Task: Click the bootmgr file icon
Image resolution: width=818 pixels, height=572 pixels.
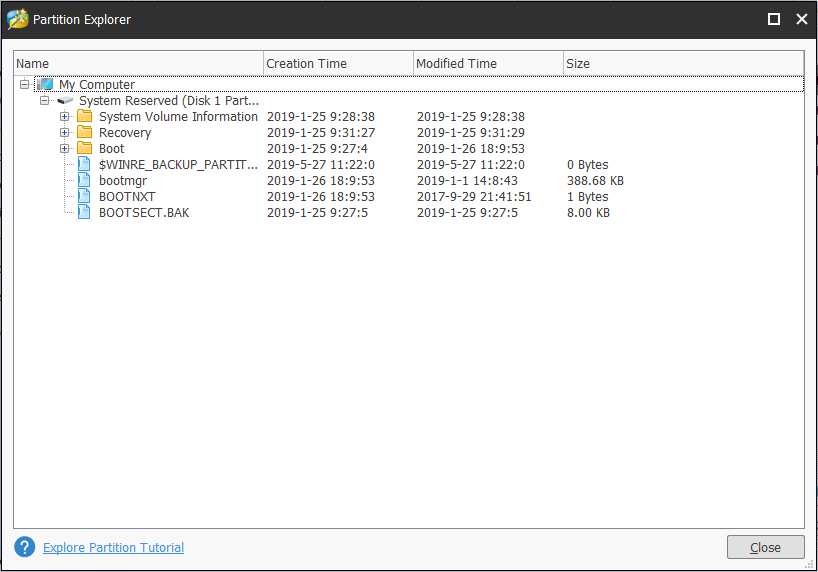Action: tap(84, 181)
